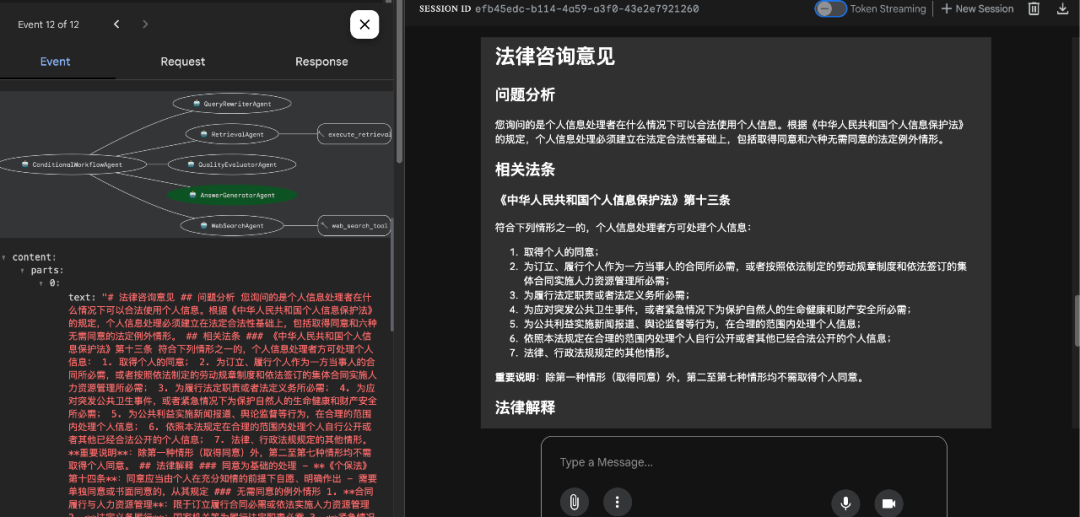The height and width of the screenshot is (517, 1080).
Task: Select execute_retrieval tool node
Action: (x=355, y=134)
